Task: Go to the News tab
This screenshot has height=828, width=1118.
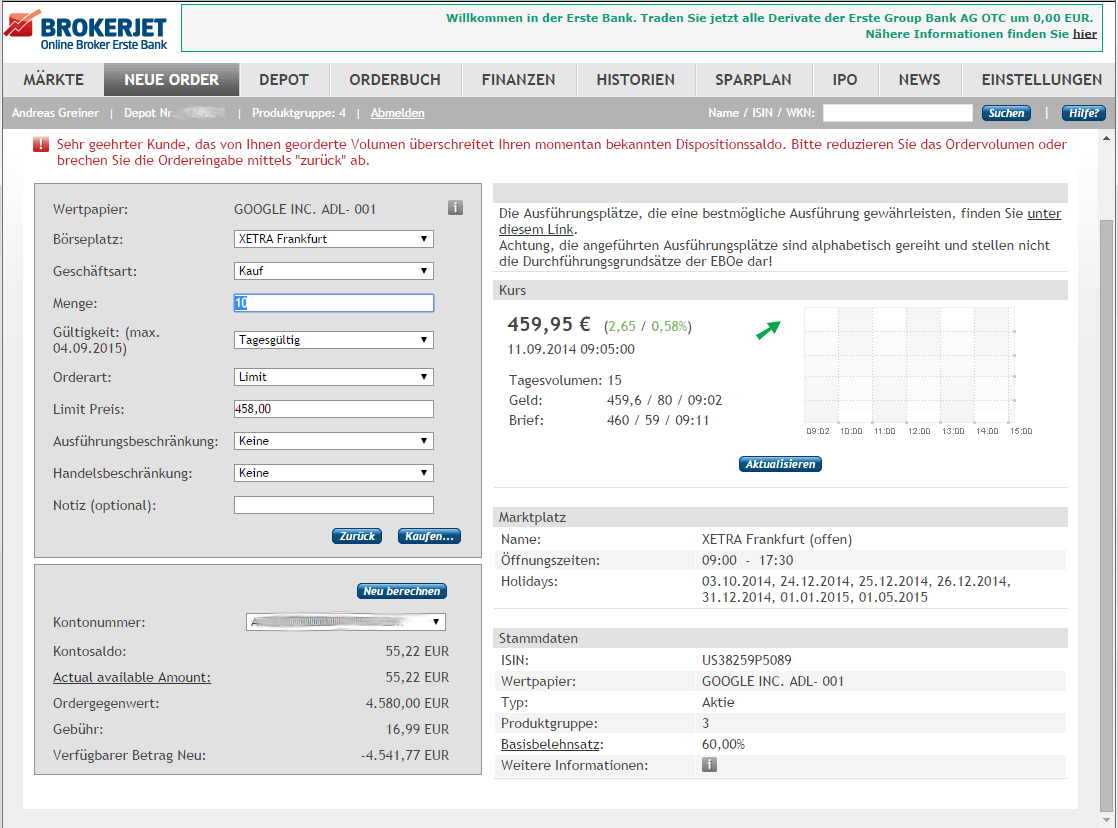Action: click(x=920, y=80)
